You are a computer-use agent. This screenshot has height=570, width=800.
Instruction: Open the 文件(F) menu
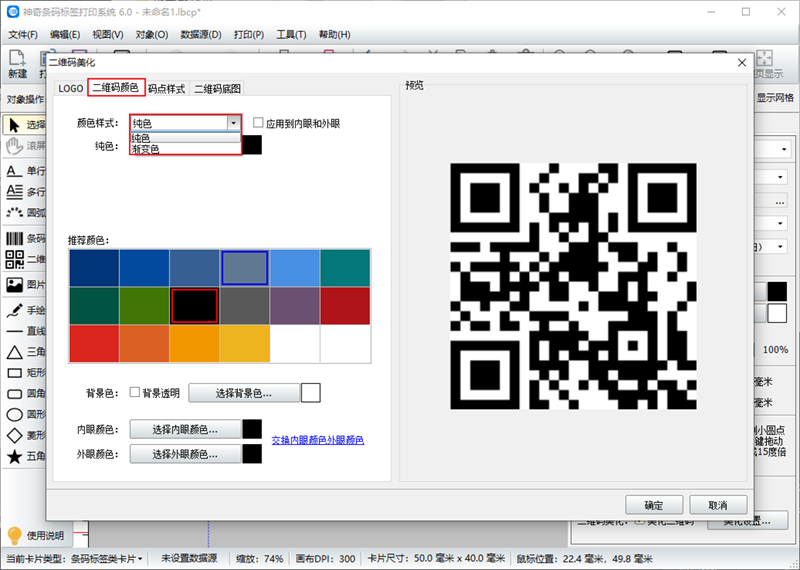(x=23, y=35)
